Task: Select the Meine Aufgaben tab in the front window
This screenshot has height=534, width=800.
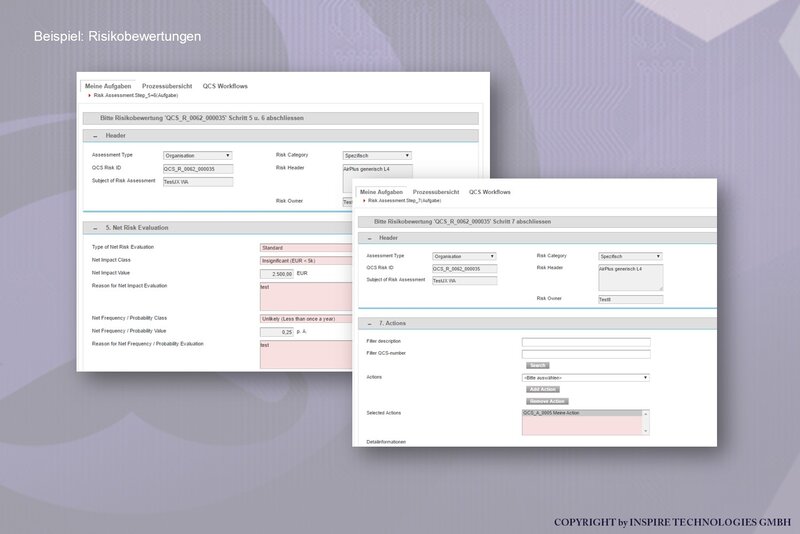Action: (x=381, y=192)
